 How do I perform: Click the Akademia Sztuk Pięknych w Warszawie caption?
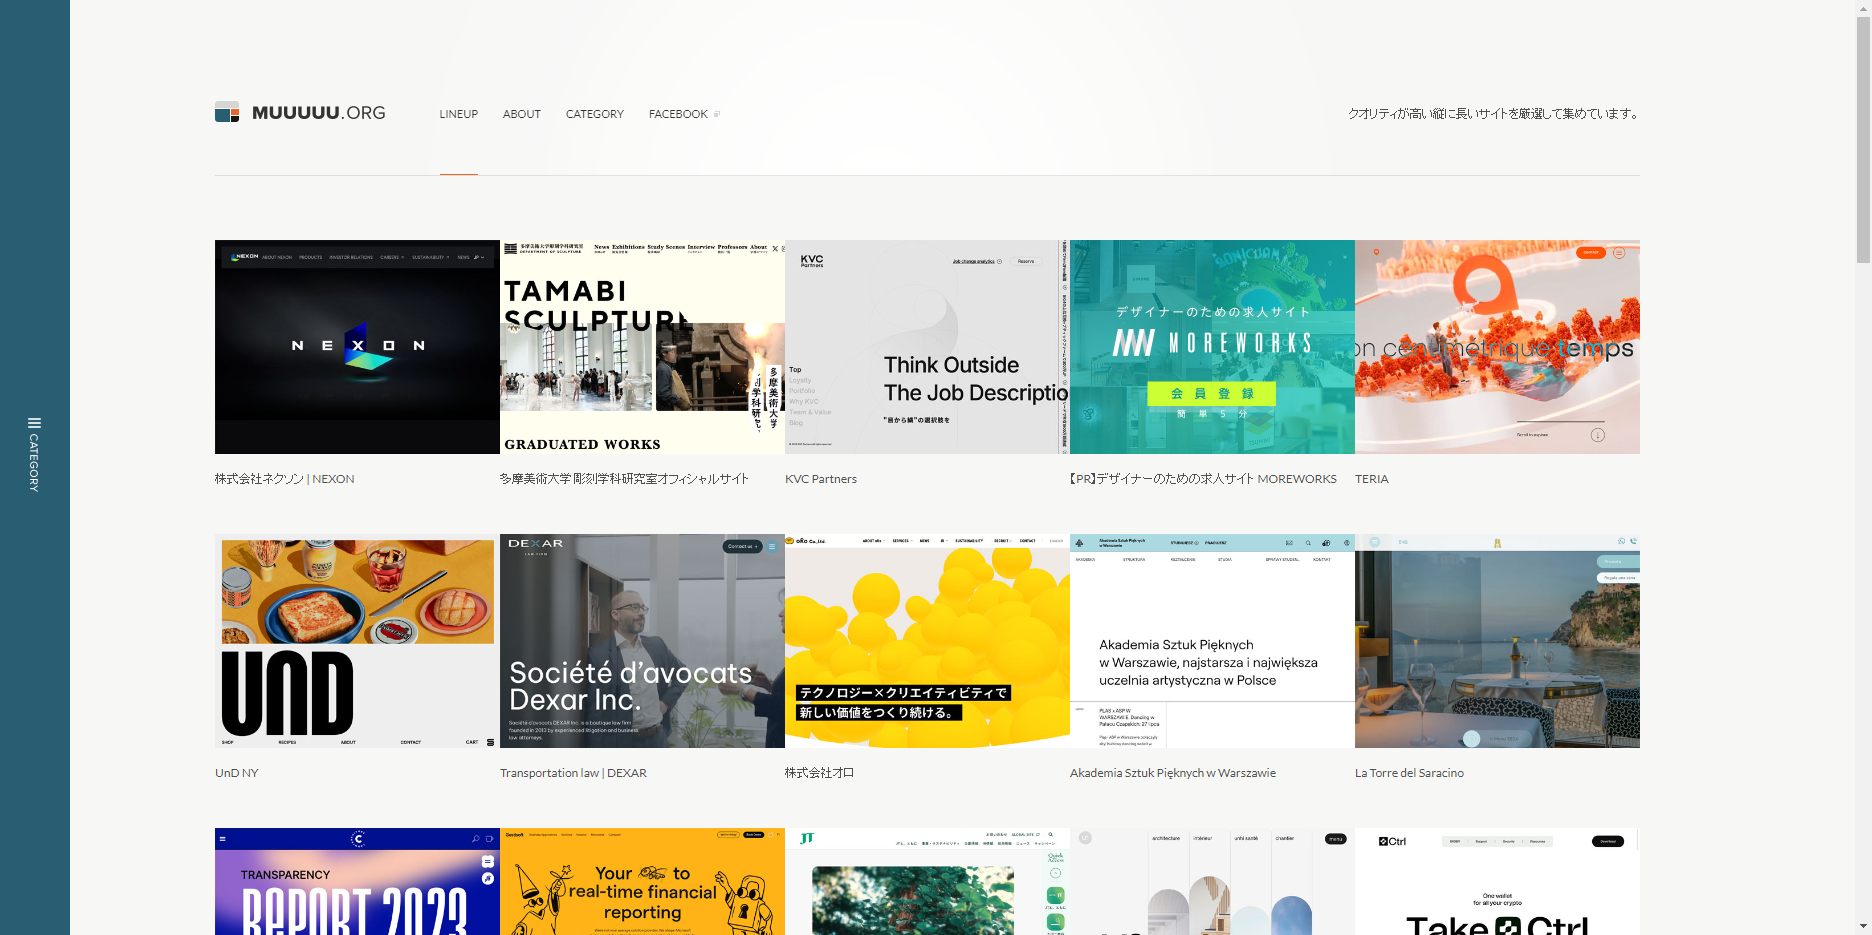tap(1173, 773)
